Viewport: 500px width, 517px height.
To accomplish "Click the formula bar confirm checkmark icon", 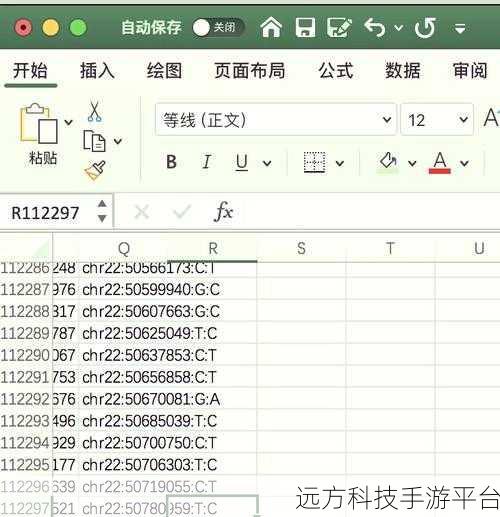I will (181, 212).
